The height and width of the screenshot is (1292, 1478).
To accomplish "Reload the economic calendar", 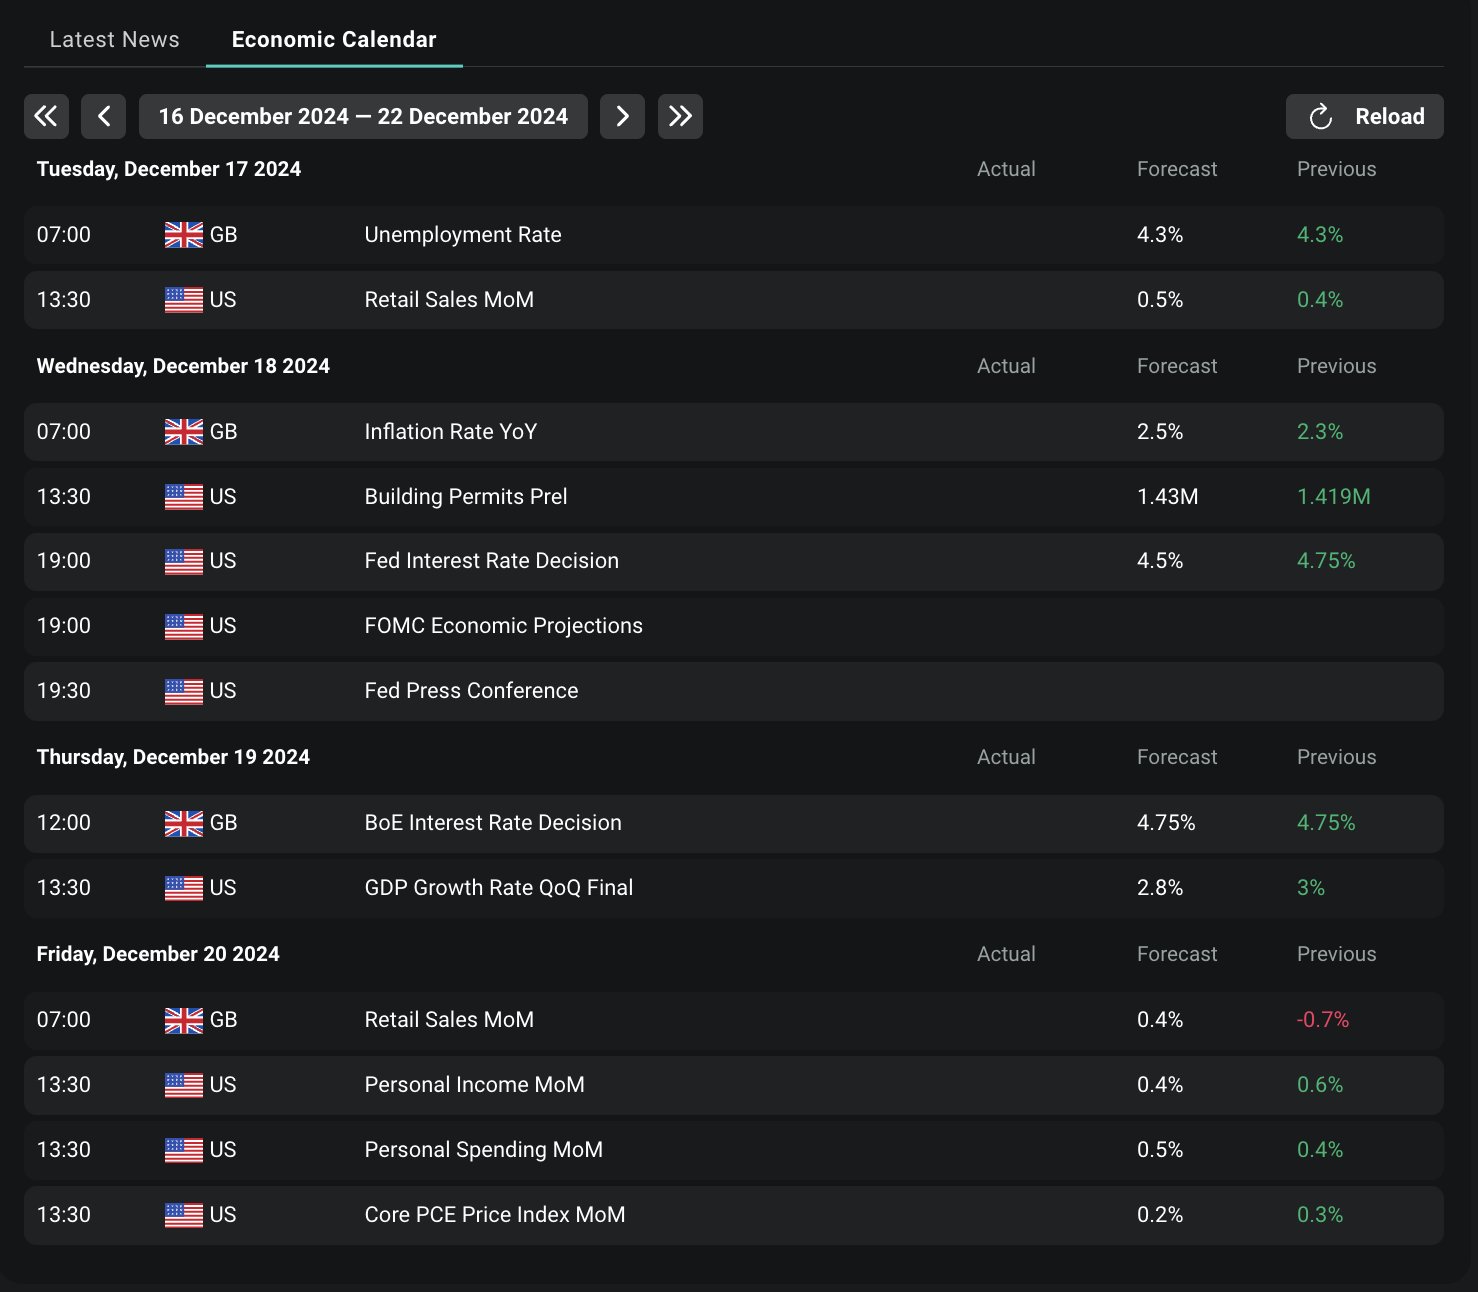I will 1364,116.
